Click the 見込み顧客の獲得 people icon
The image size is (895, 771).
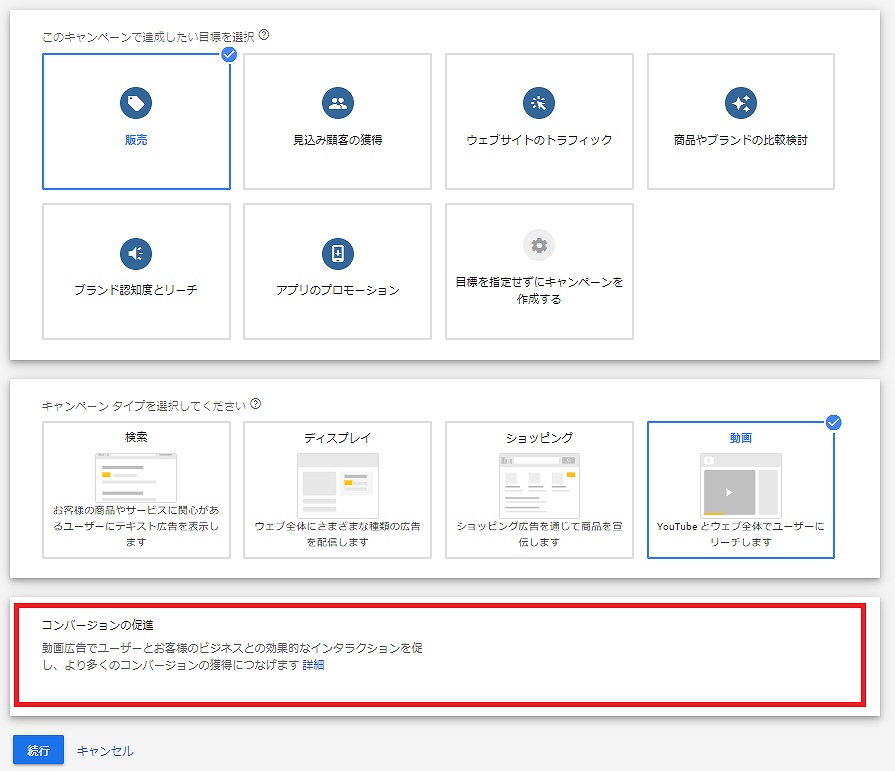click(x=338, y=103)
